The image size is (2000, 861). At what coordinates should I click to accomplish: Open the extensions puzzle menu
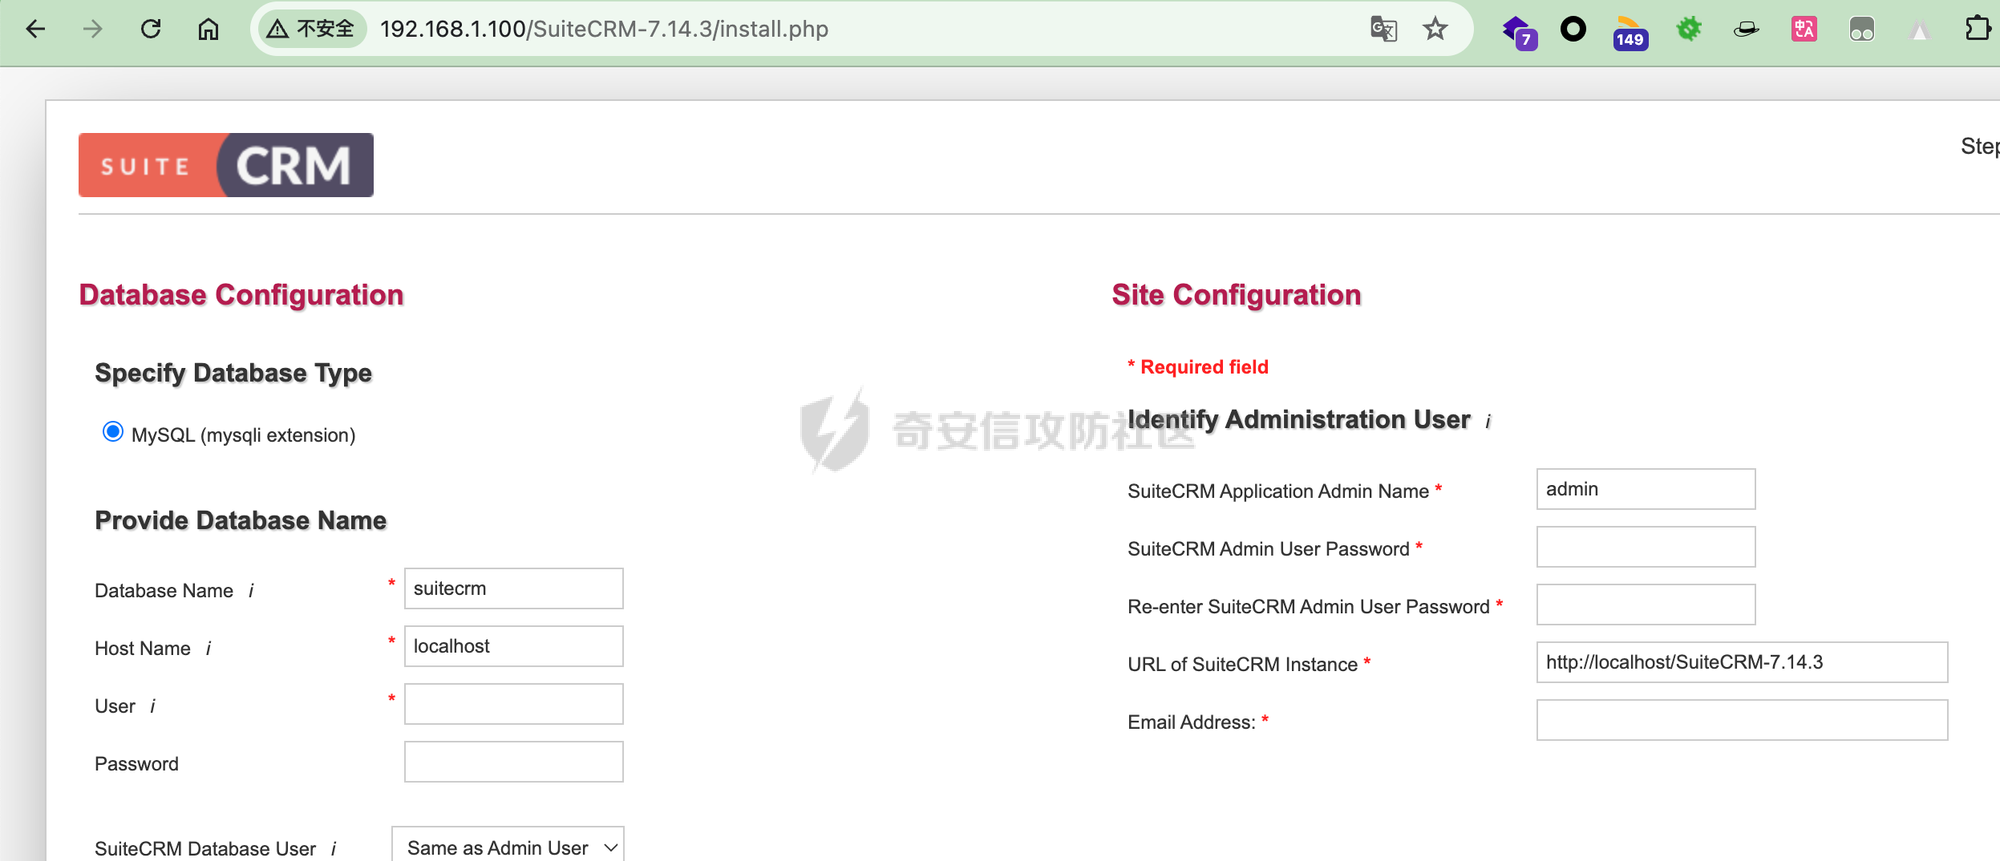click(1977, 29)
